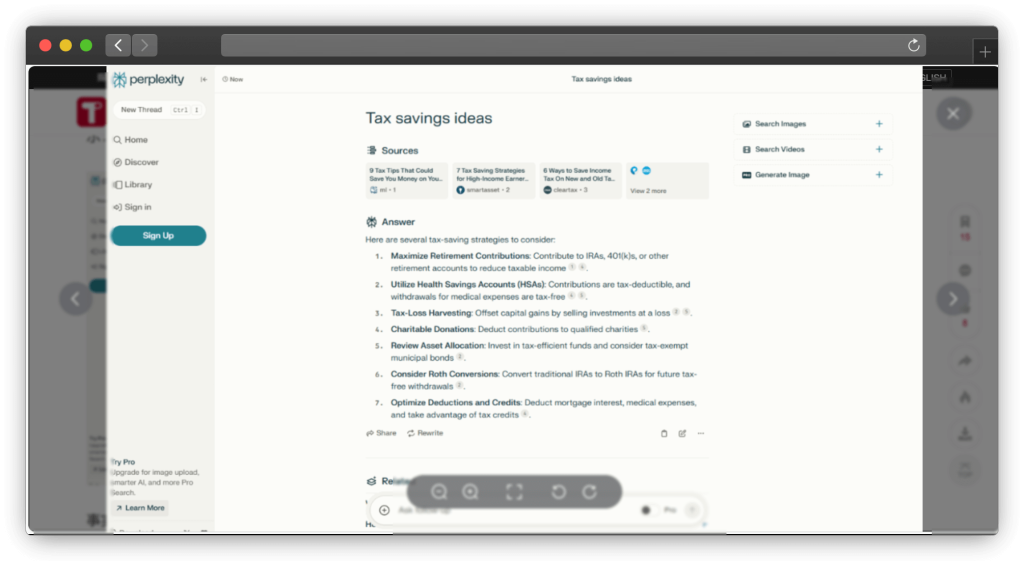Collapse the Perplexity sidebar
Image resolution: width=1024 pixels, height=561 pixels.
(x=204, y=79)
